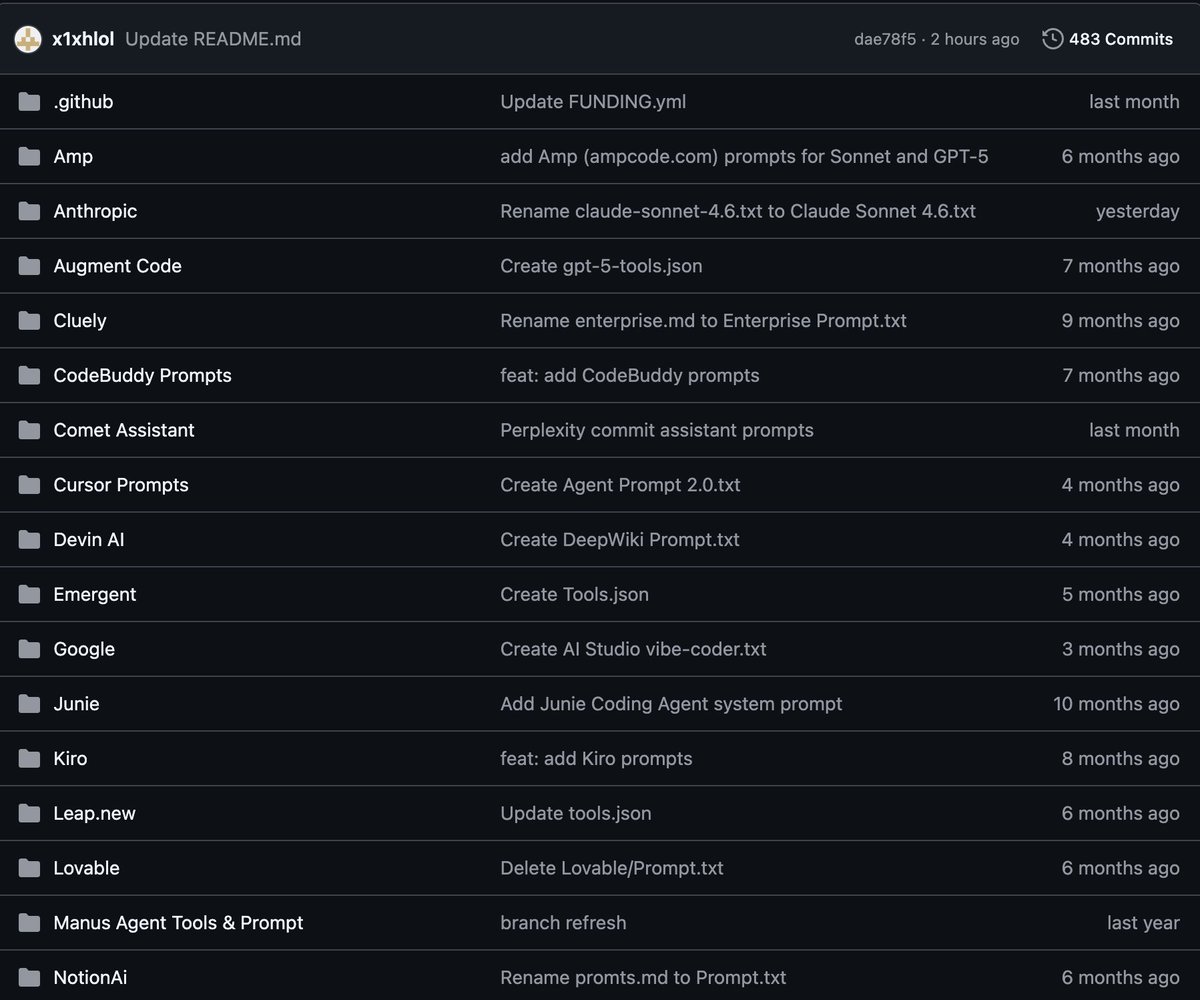This screenshot has width=1200, height=1000.
Task: Click the folder icon beside Devin AI
Action: click(29, 540)
